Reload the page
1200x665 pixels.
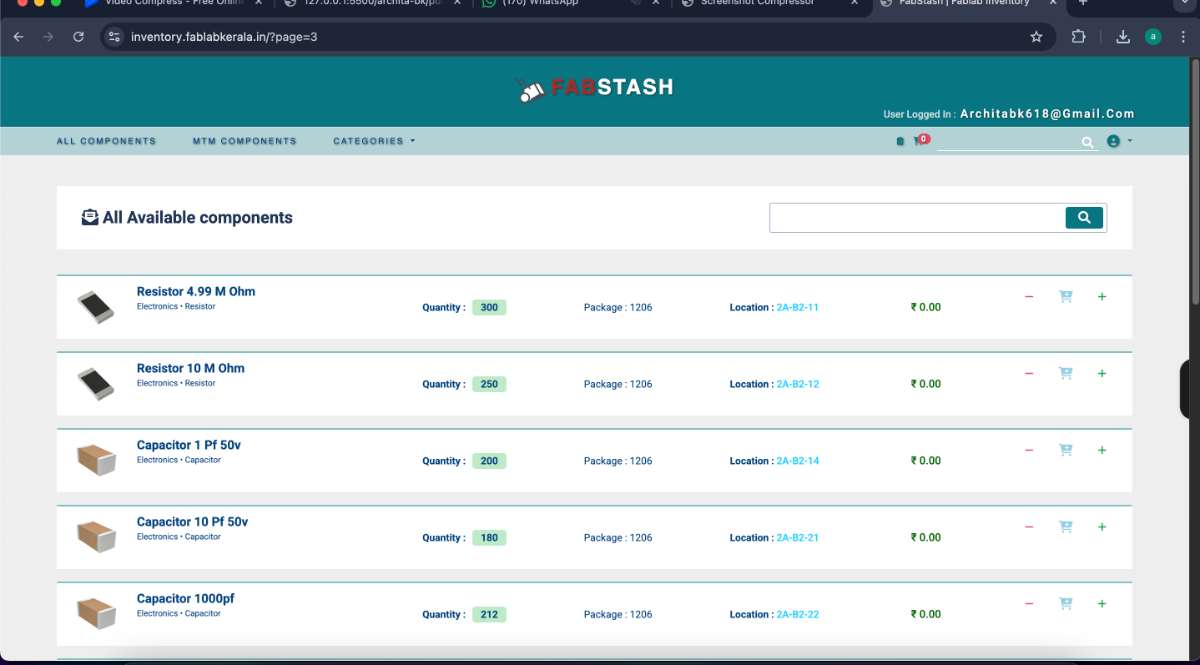point(78,37)
